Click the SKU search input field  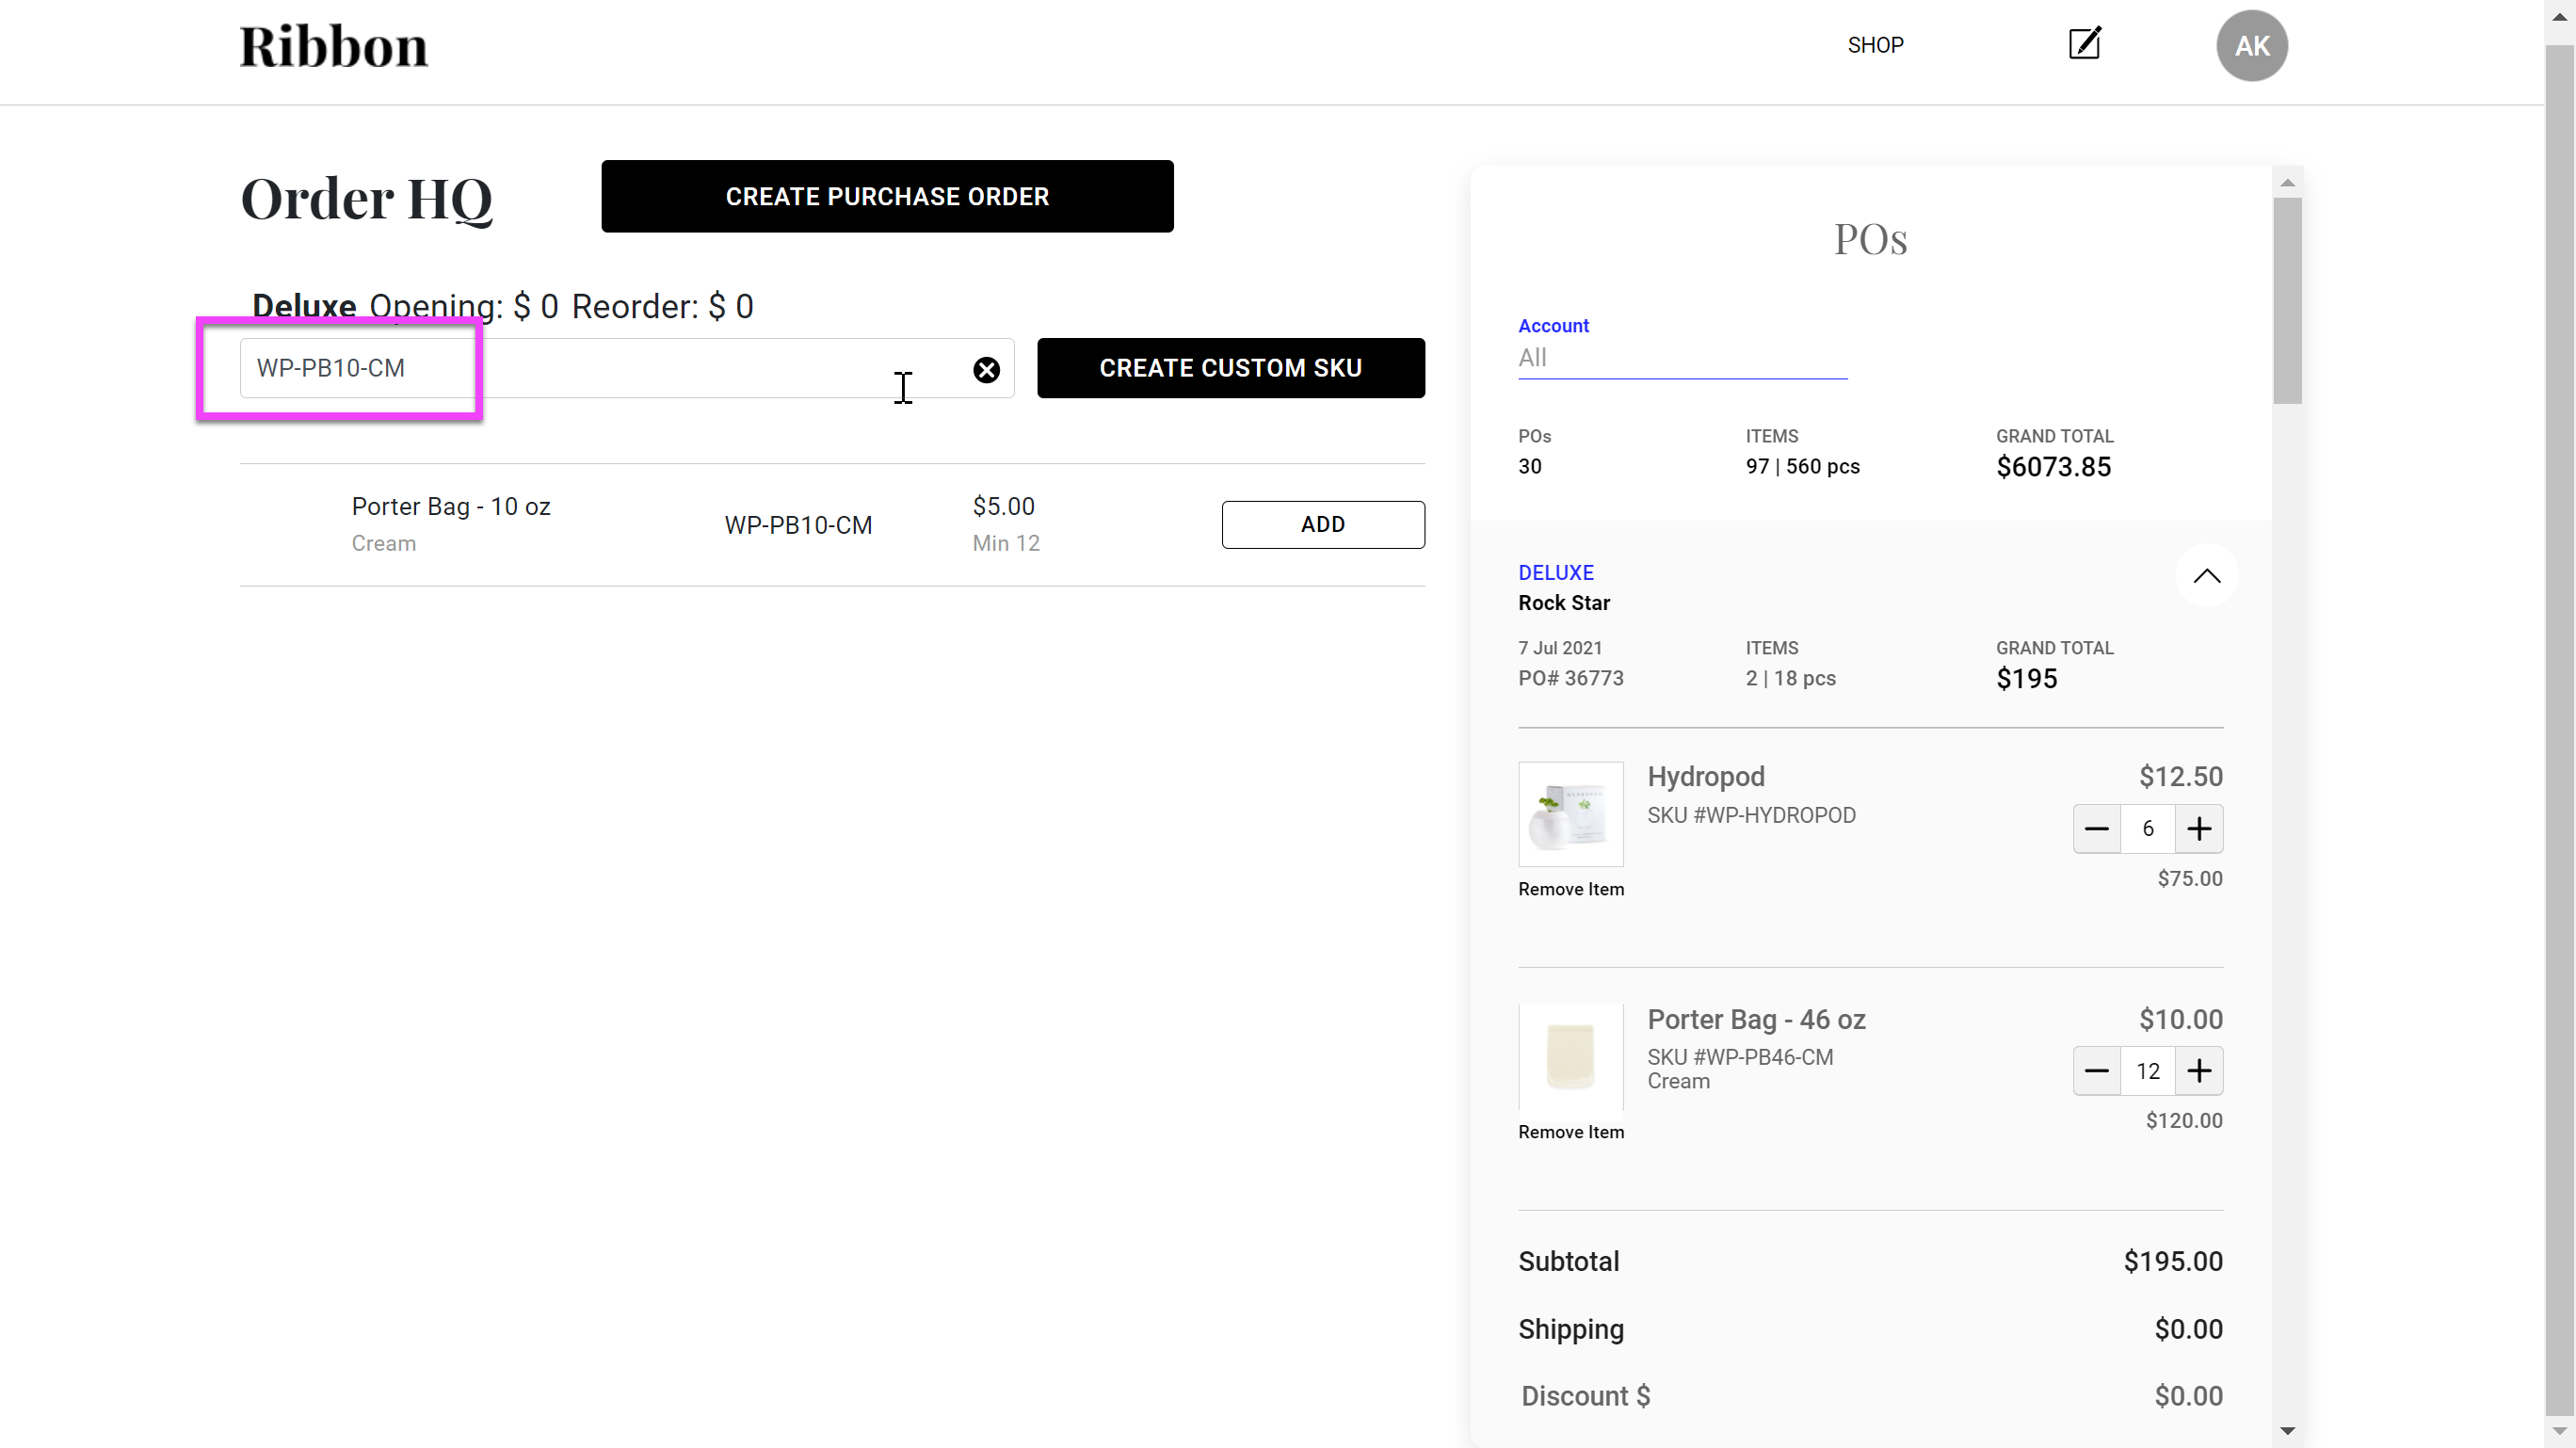(x=600, y=368)
